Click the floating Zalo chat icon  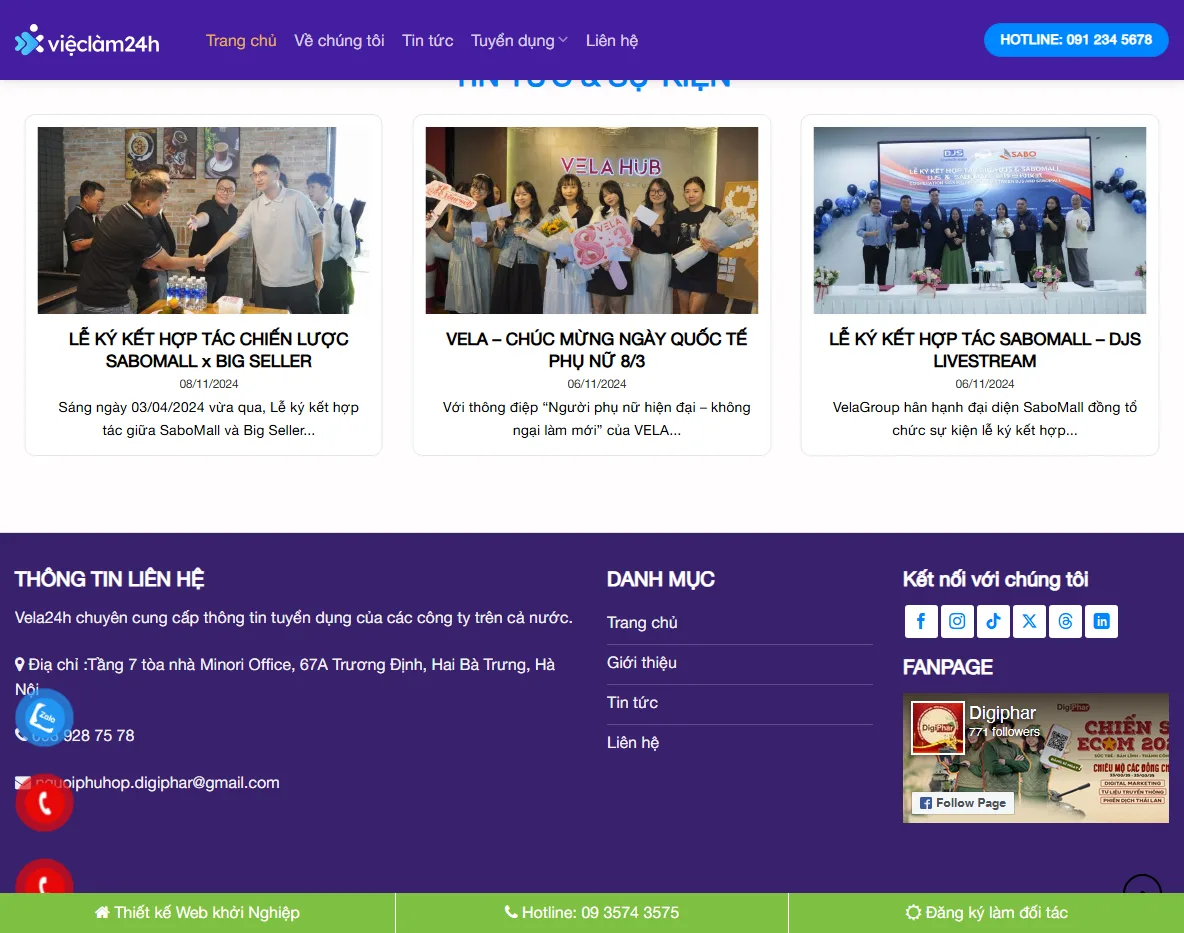44,717
